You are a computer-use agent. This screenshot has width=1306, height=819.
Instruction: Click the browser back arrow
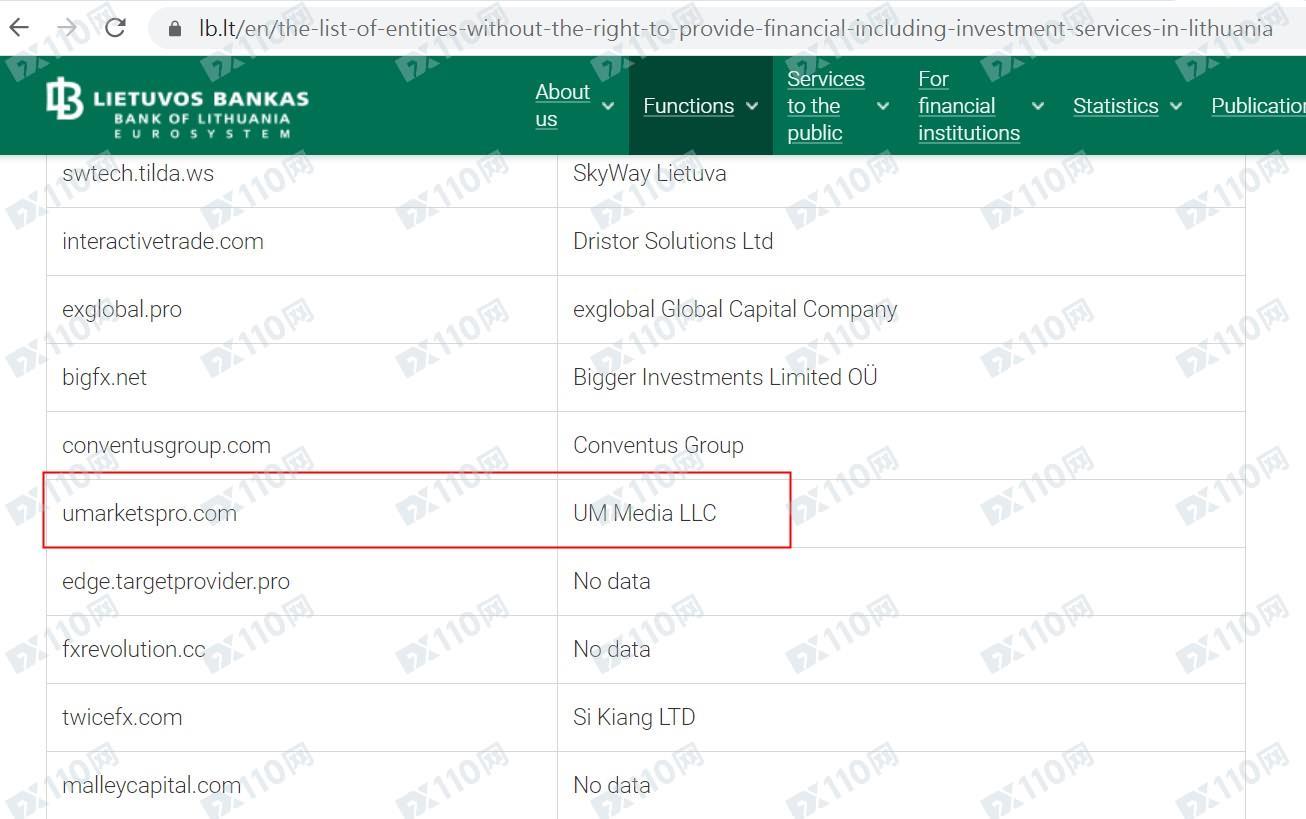(x=19, y=27)
